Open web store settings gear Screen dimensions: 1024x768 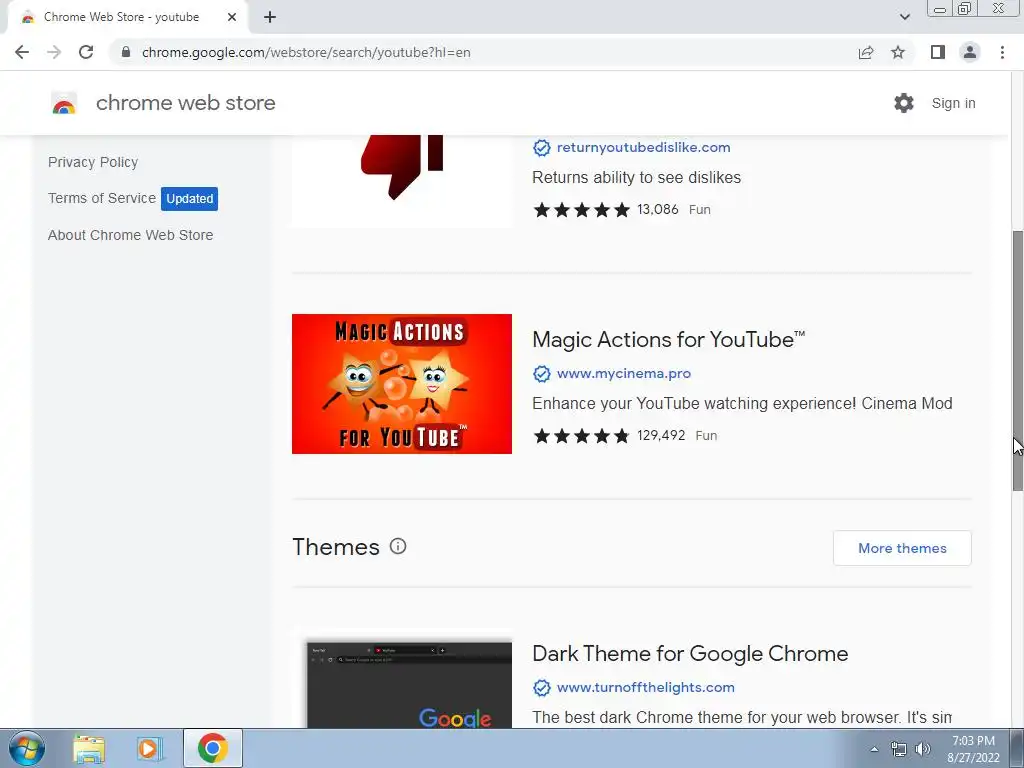pyautogui.click(x=904, y=103)
